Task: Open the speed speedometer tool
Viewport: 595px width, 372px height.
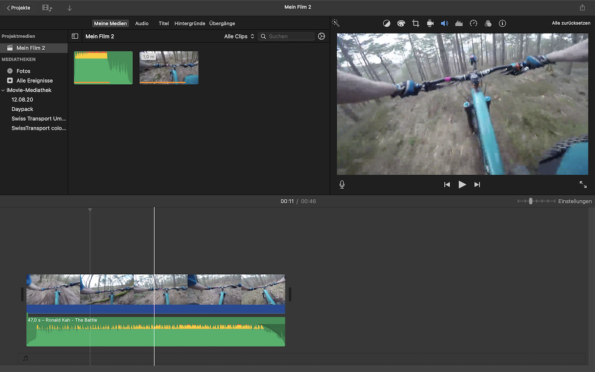Action: point(473,23)
